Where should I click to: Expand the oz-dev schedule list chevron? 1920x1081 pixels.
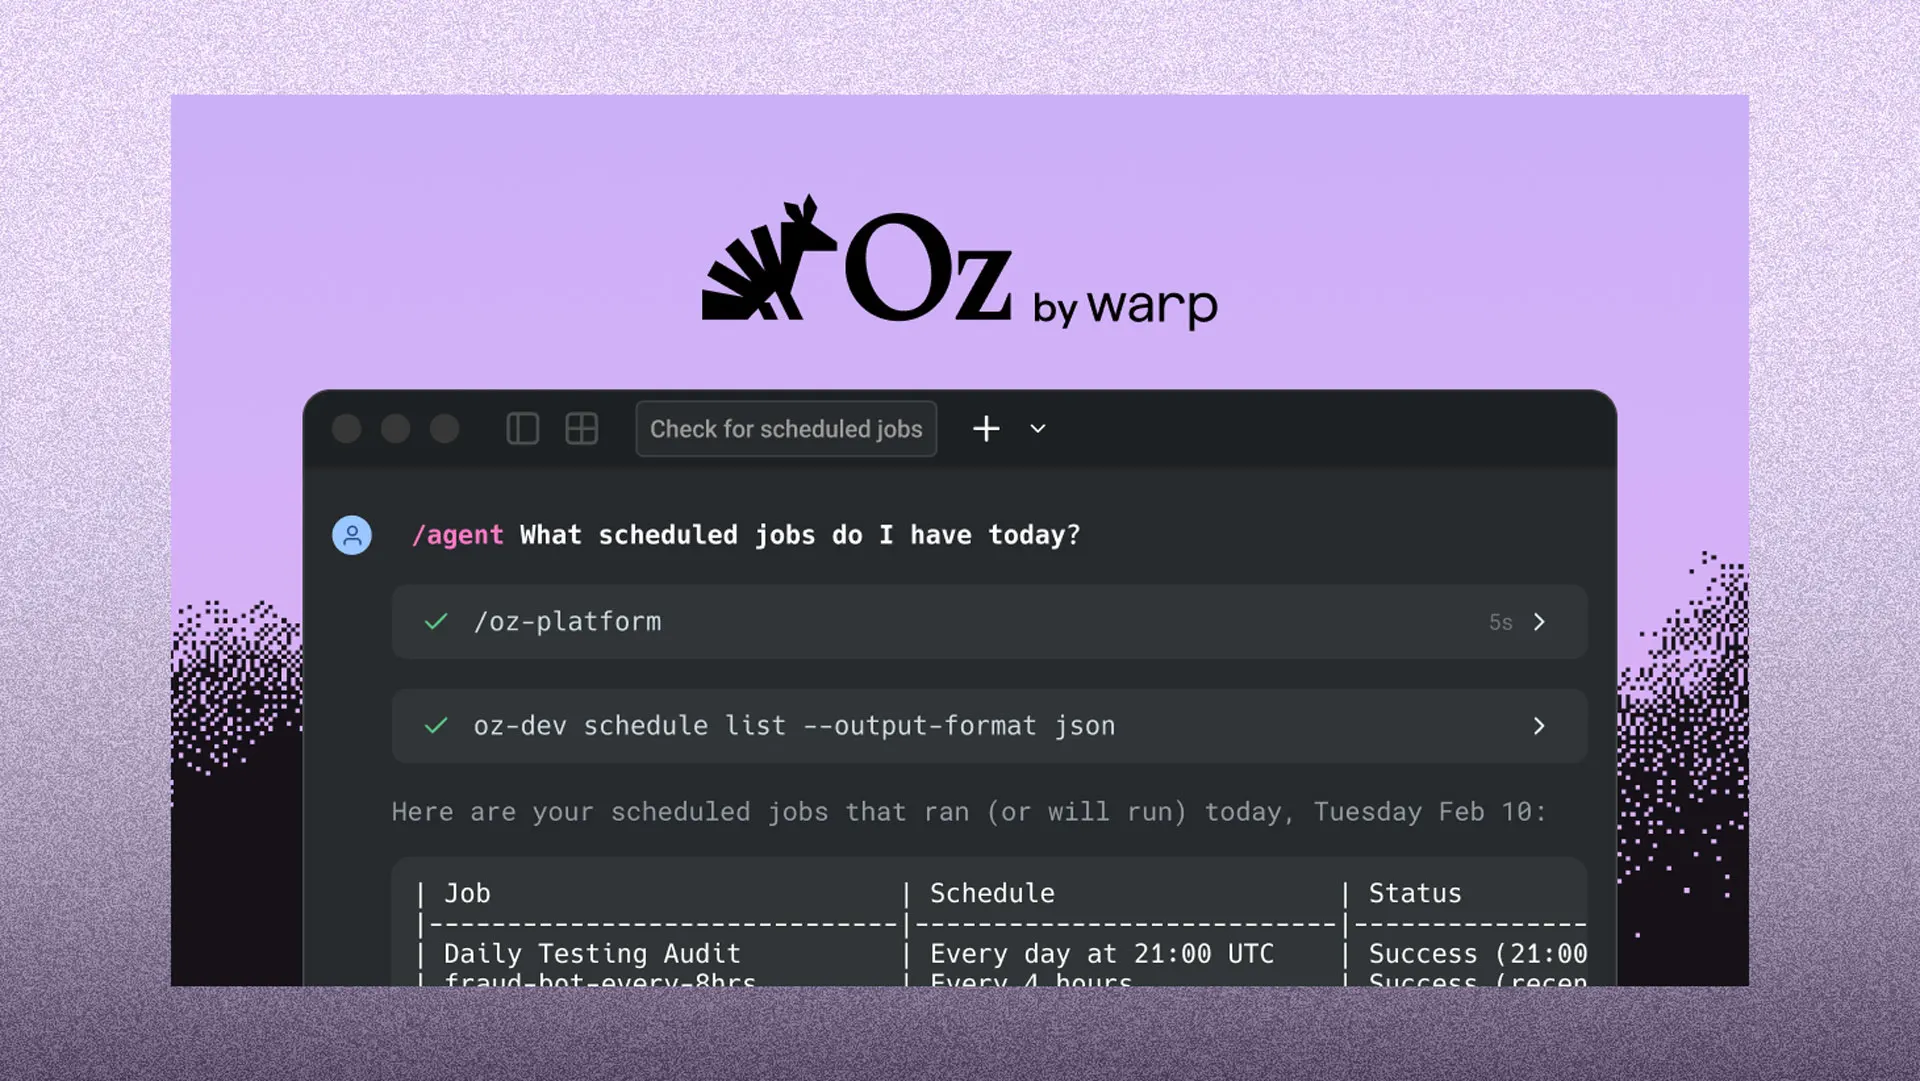coord(1539,726)
